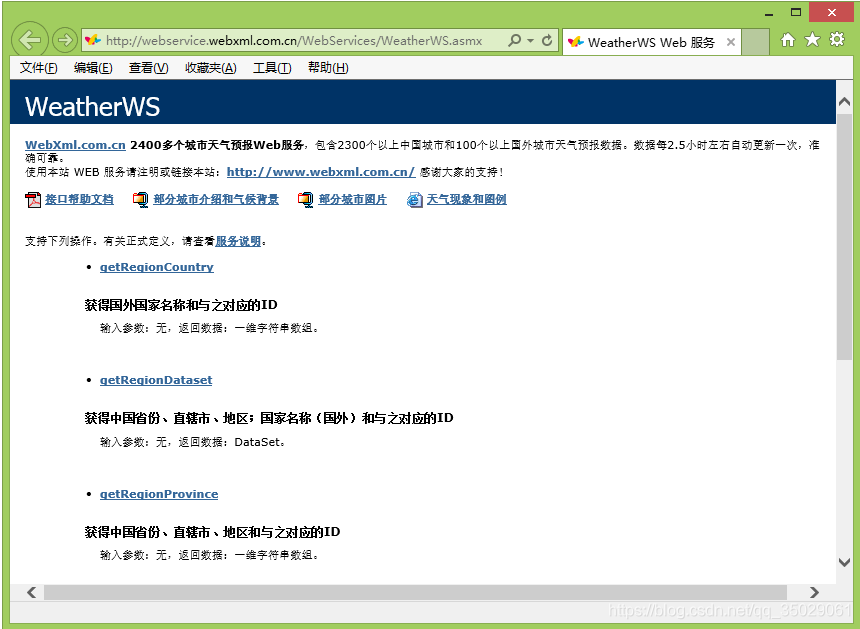Close the WeatherWS Web 服务 tab
The height and width of the screenshot is (629, 860).
[x=731, y=42]
